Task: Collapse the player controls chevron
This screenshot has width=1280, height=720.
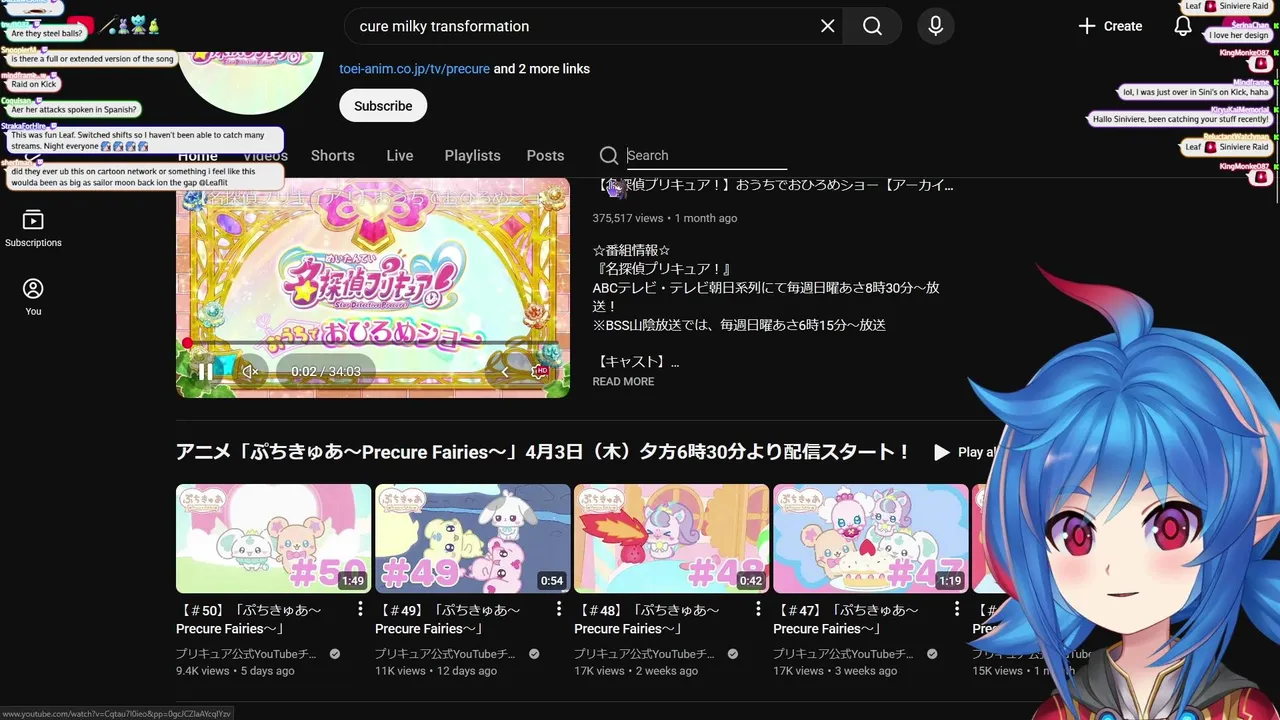Action: point(505,372)
